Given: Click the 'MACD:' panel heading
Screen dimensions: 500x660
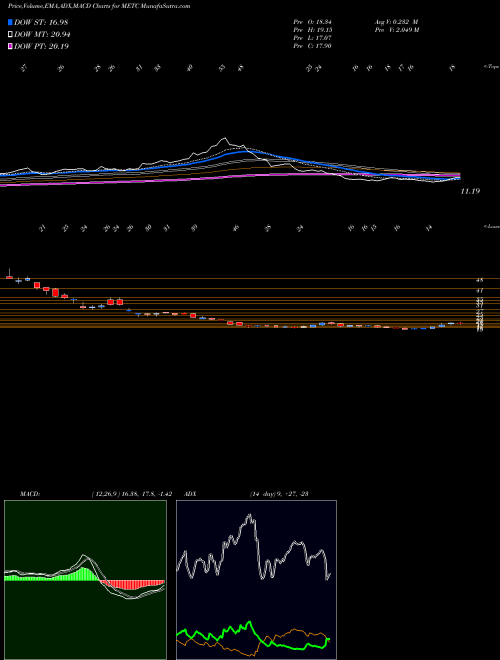Looking at the screenshot, I should tap(29, 494).
